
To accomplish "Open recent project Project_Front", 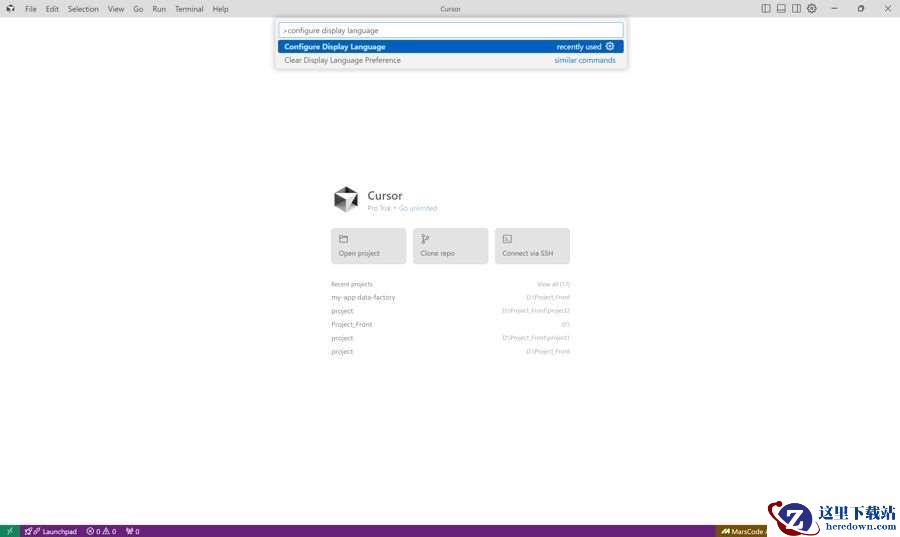I will tap(451, 324).
